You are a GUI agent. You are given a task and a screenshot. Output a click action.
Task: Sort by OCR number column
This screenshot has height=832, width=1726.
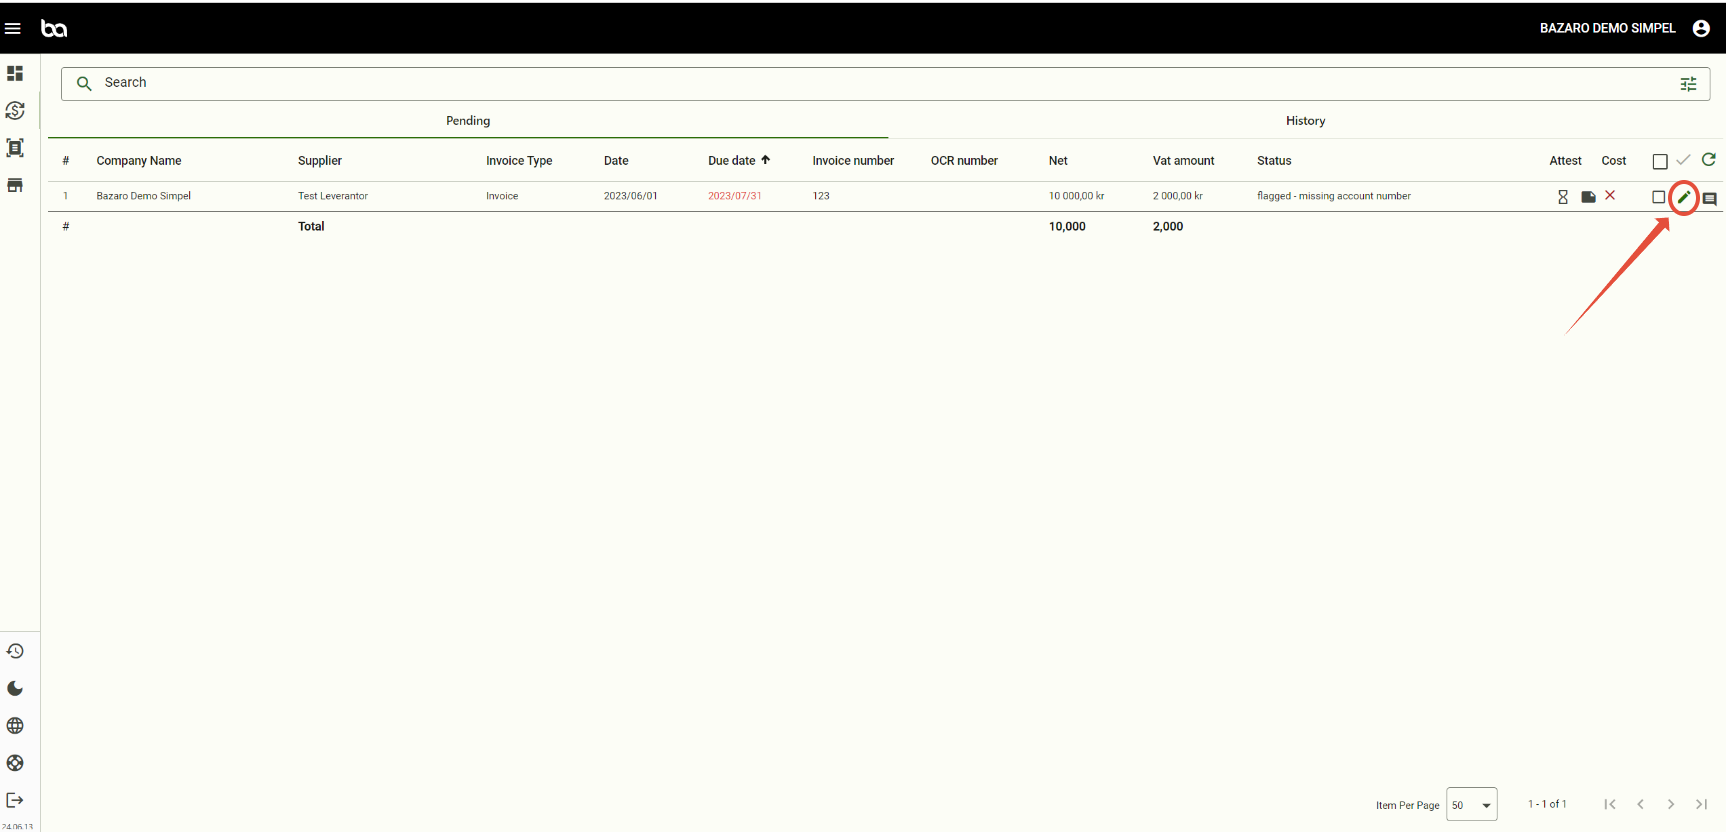point(964,161)
